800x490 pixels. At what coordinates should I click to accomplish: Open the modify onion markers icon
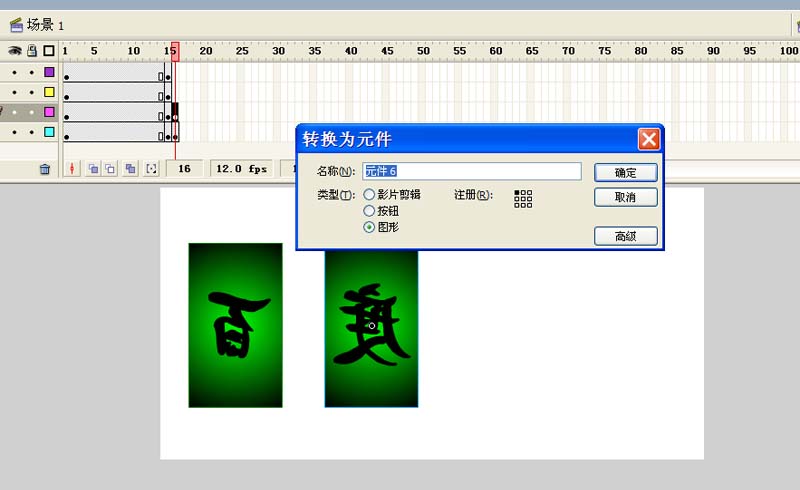[x=152, y=168]
